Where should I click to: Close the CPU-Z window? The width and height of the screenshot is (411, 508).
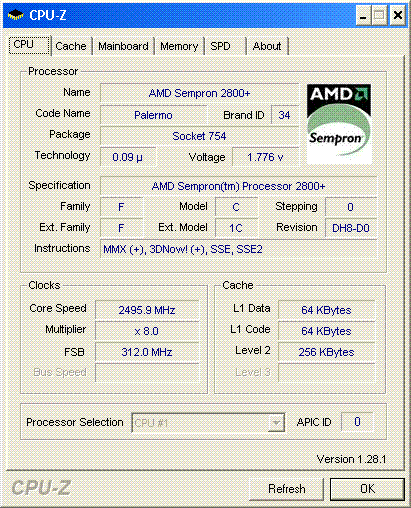tap(397, 15)
